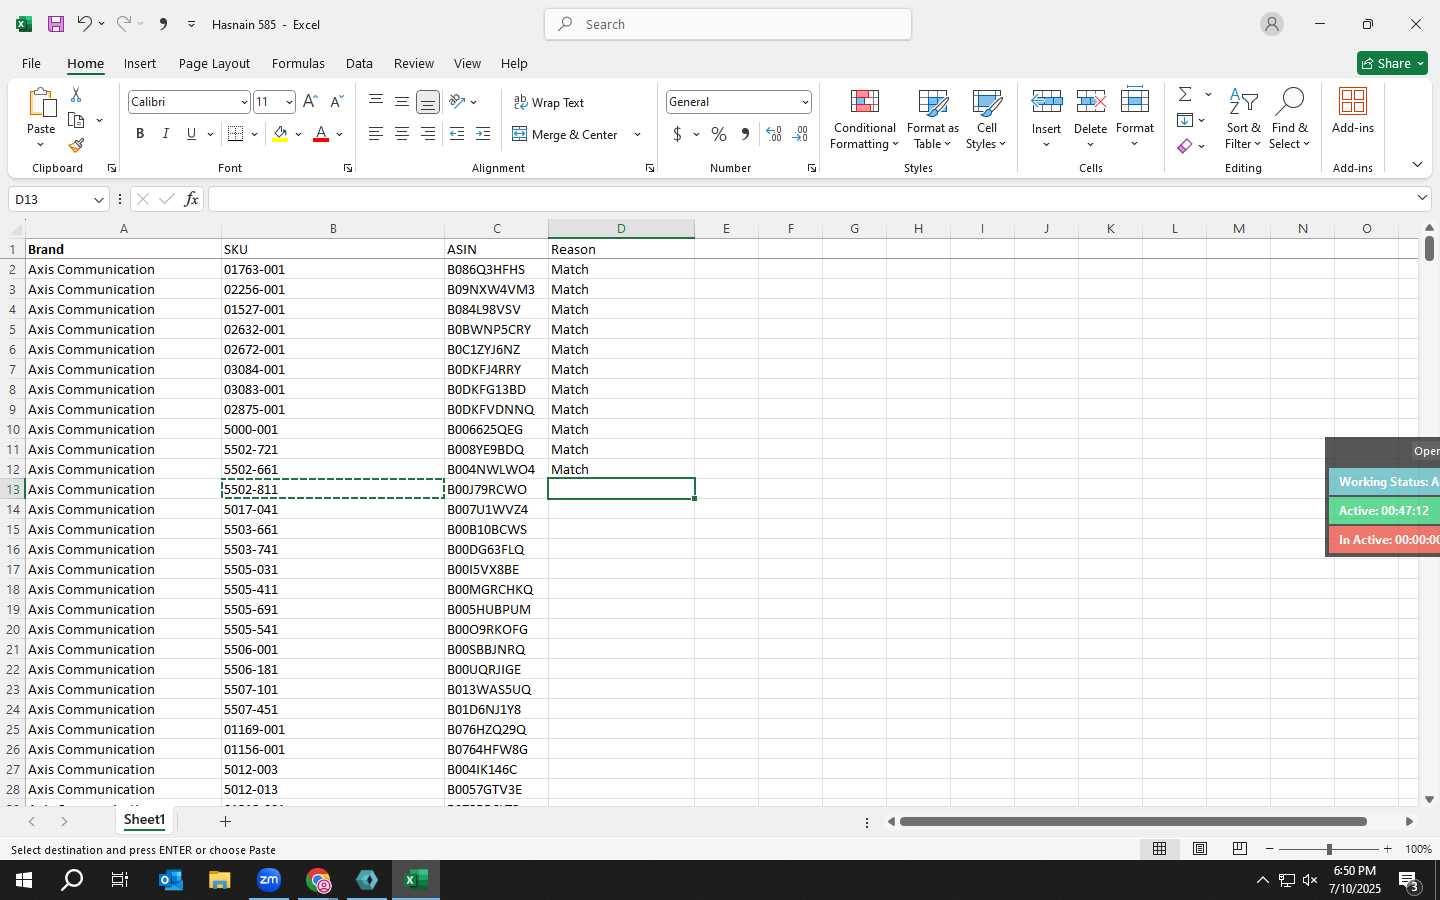Center text horizontally
Screen dimensions: 1440x900
pos(402,134)
